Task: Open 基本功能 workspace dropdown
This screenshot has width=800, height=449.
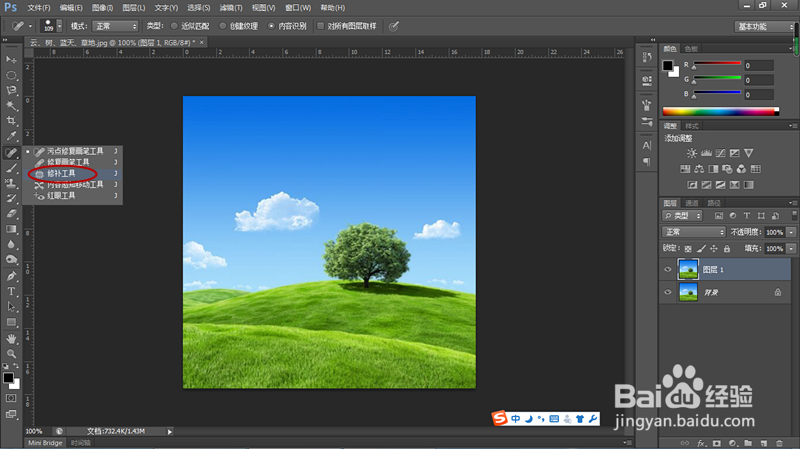Action: pos(764,27)
